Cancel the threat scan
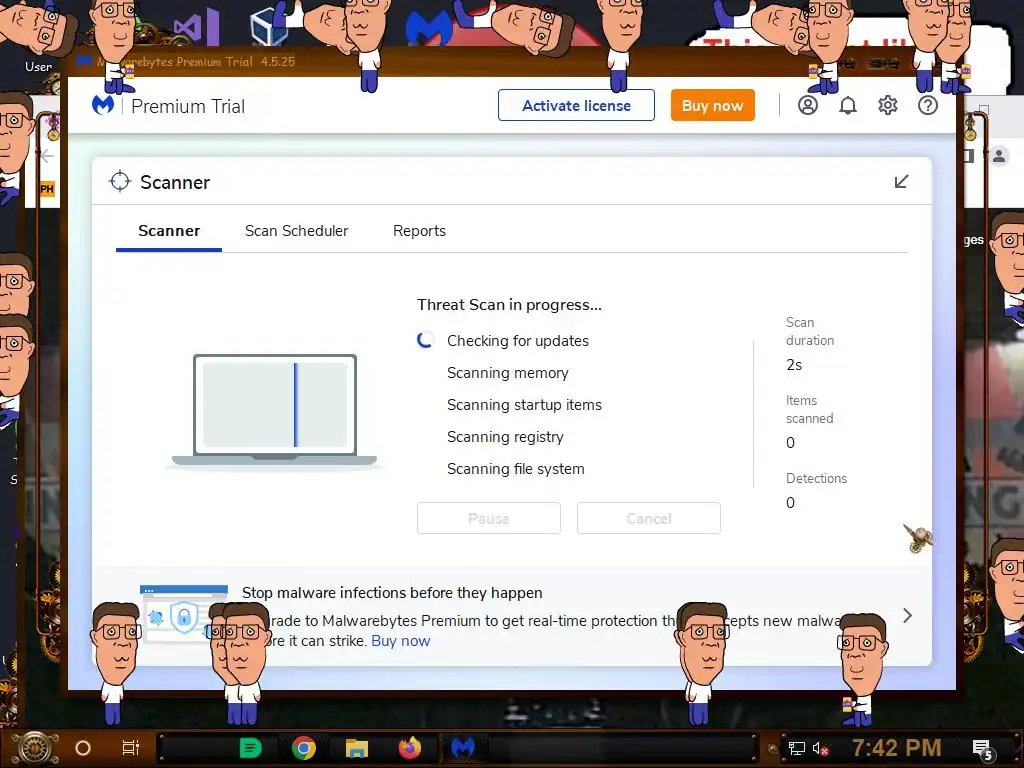1024x768 pixels. pos(648,518)
